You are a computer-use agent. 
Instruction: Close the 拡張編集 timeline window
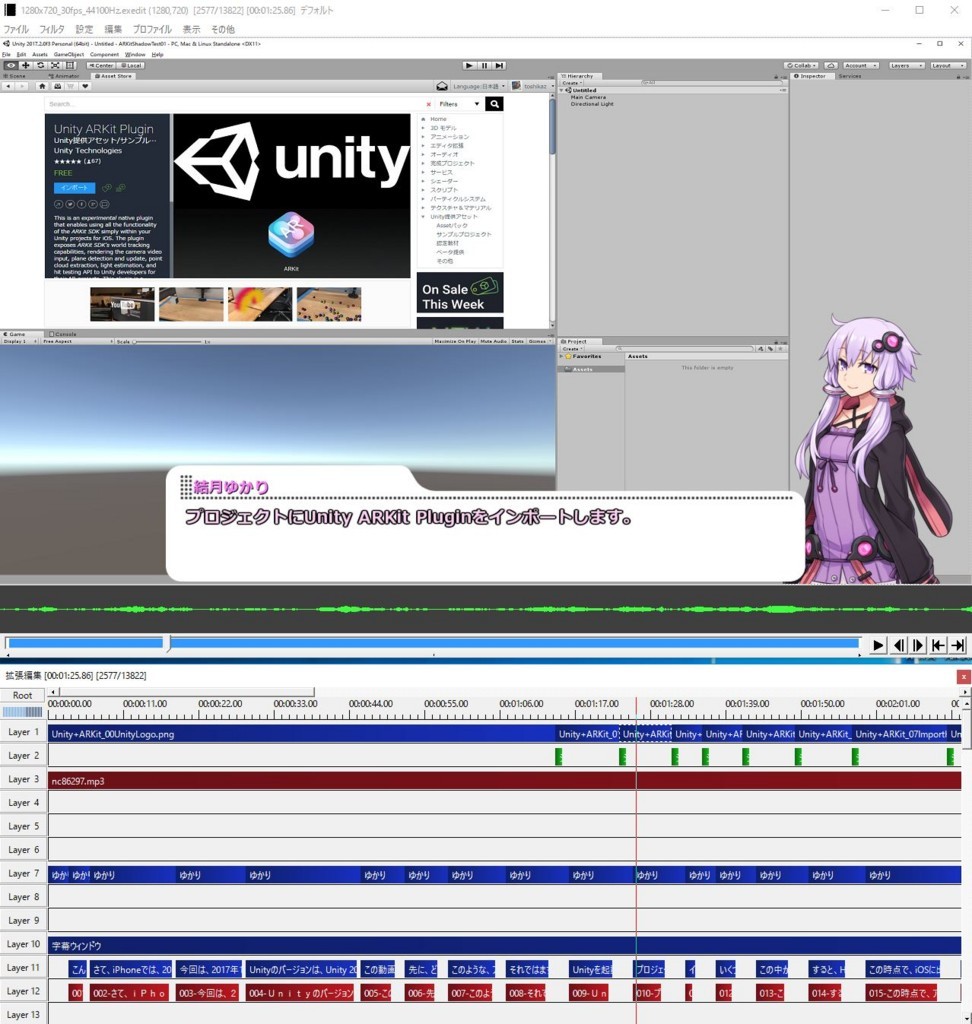[x=963, y=677]
